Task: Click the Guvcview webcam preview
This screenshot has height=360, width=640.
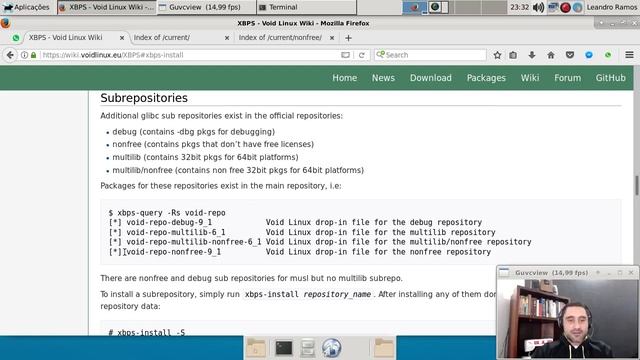Action: pyautogui.click(x=568, y=318)
